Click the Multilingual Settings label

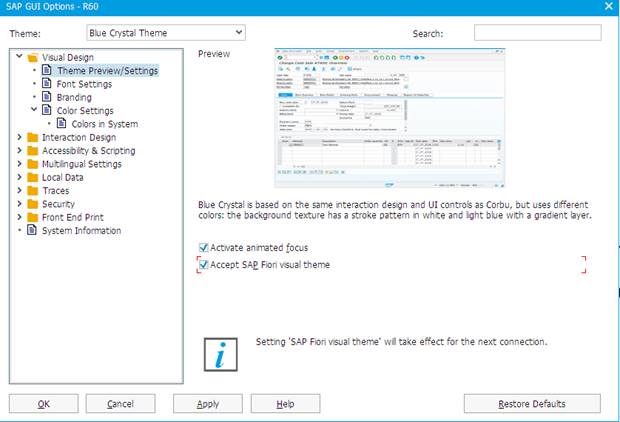coord(82,164)
